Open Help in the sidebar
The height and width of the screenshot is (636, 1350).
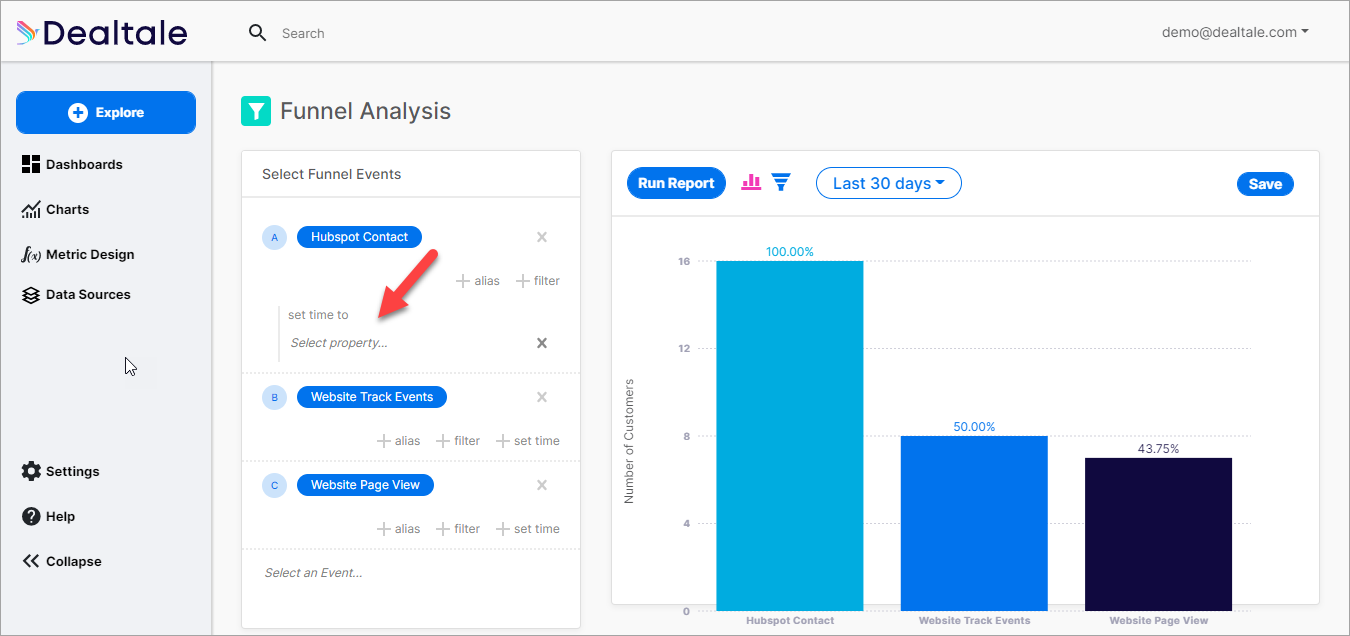pyautogui.click(x=48, y=516)
